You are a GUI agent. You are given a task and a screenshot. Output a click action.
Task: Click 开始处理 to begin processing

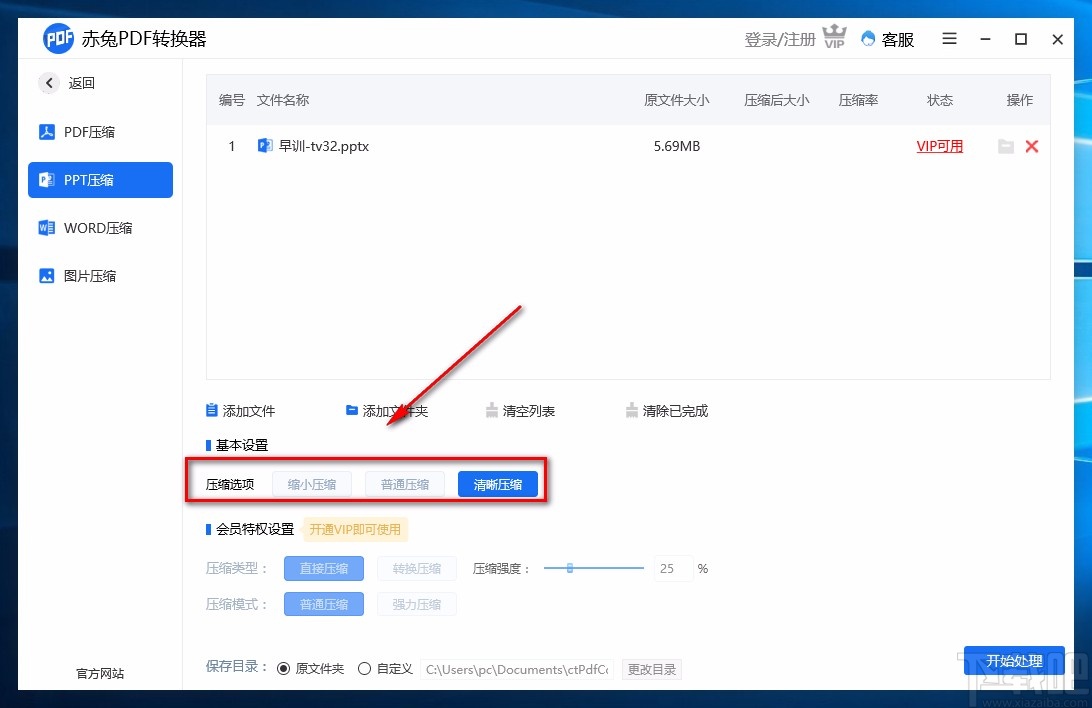[1014, 661]
